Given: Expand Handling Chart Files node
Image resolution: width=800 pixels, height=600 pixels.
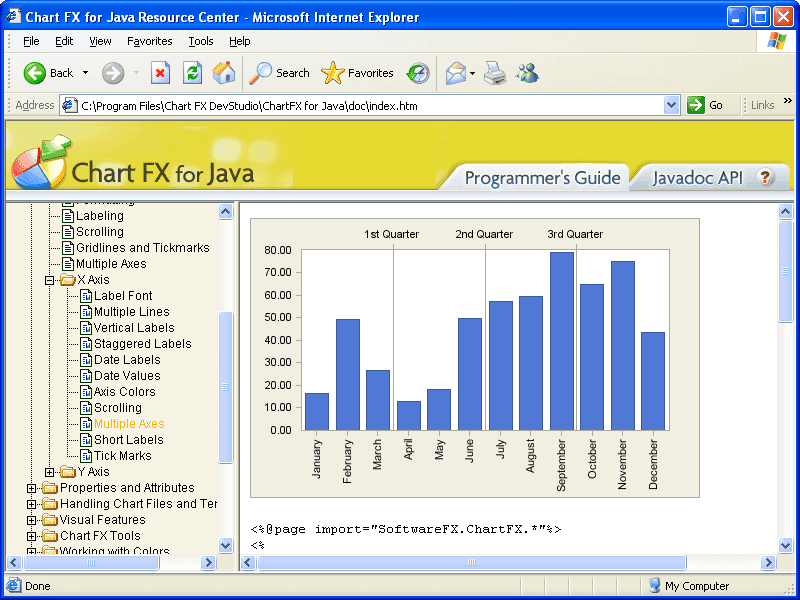Looking at the screenshot, I should point(32,504).
